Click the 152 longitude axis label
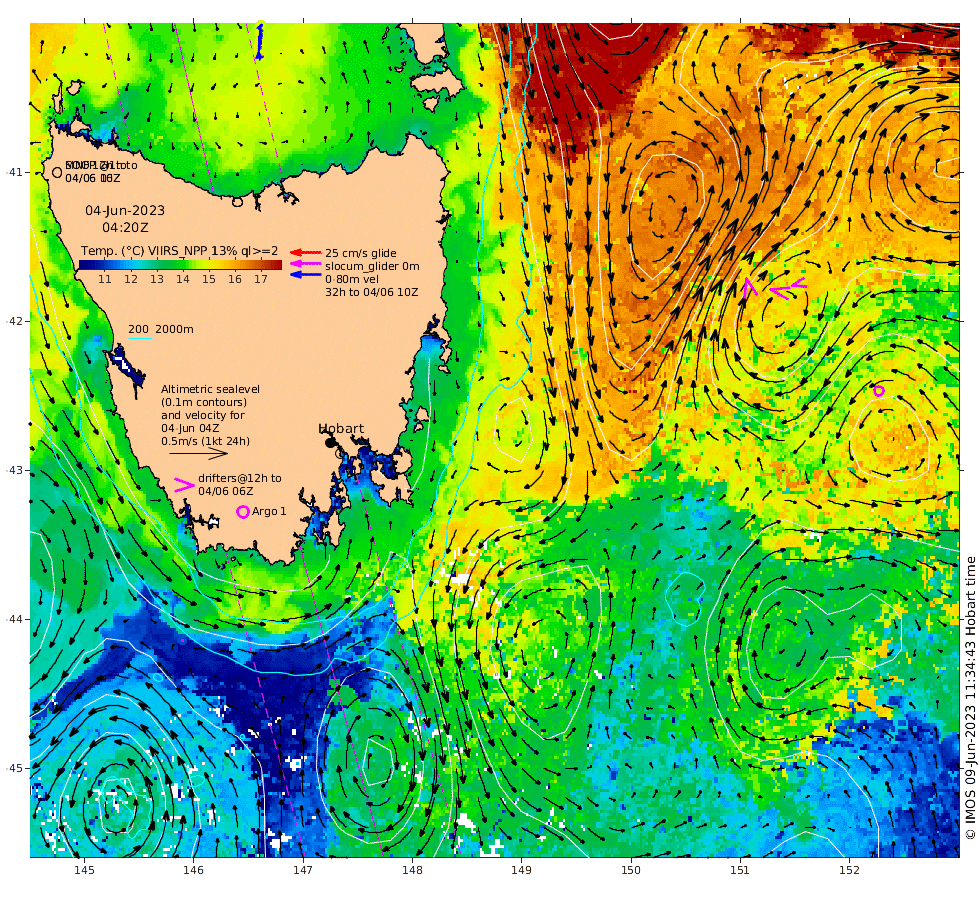 pos(849,869)
